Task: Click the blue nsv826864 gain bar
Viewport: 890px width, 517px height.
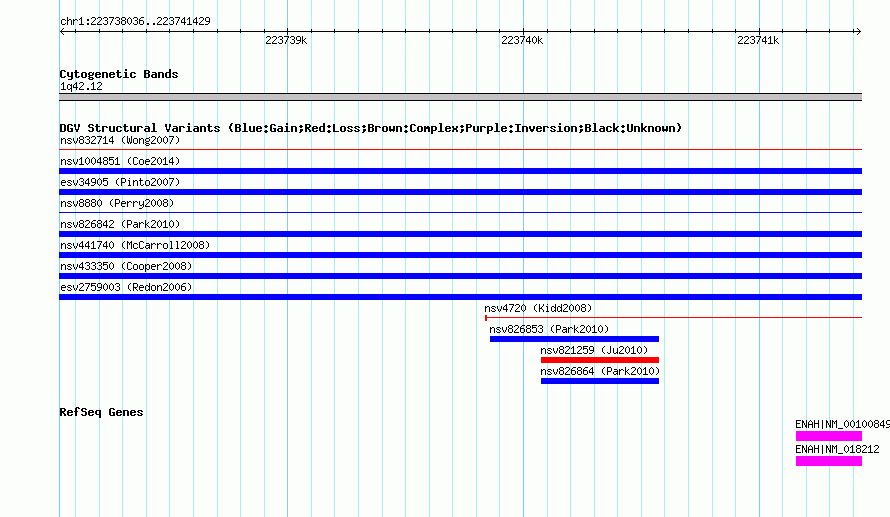Action: 600,381
